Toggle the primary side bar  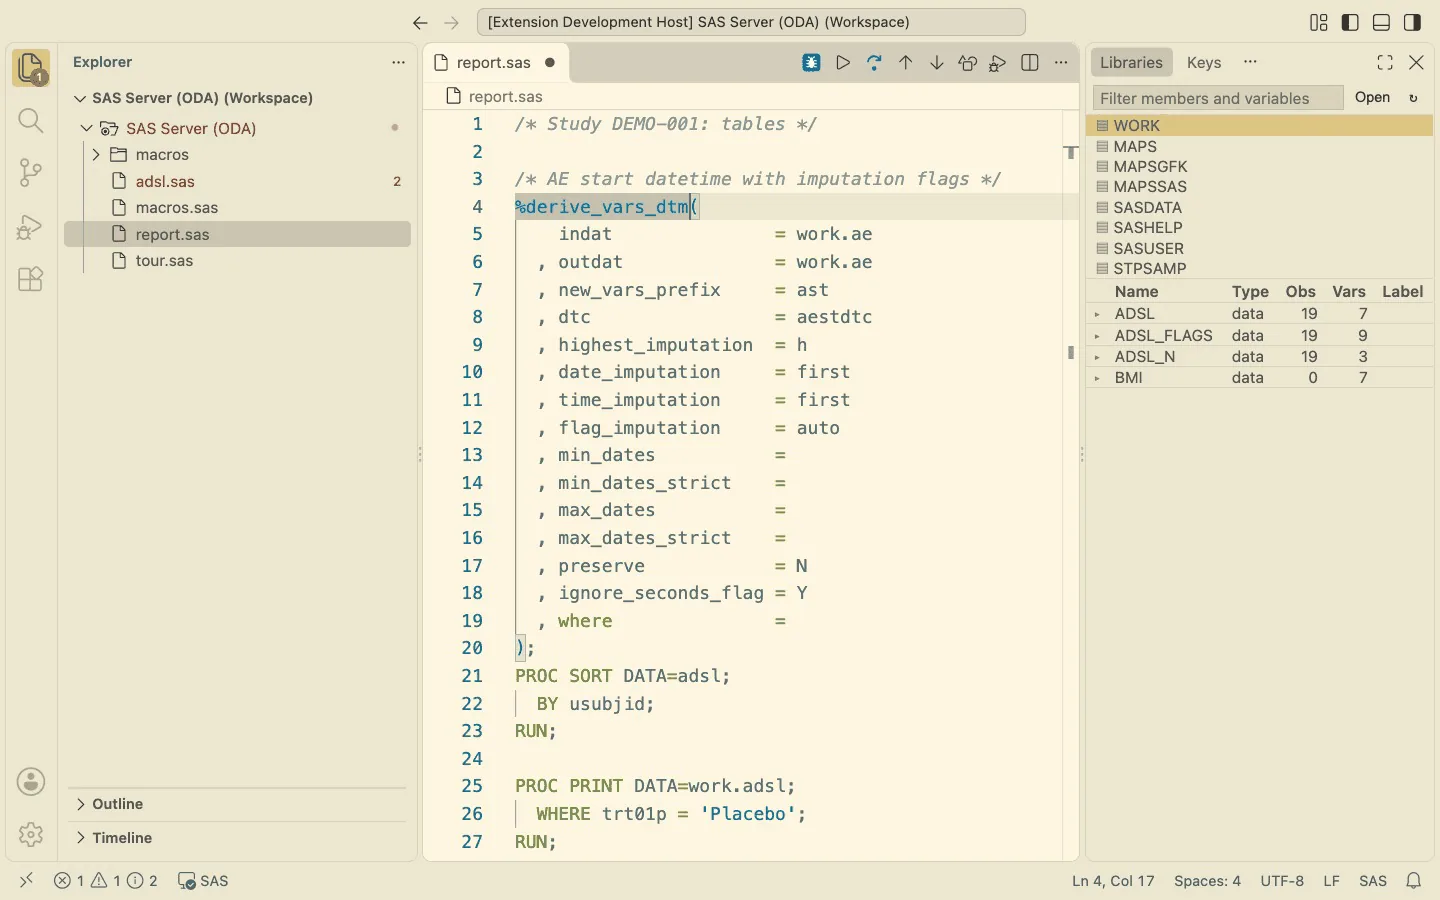[x=1350, y=22]
